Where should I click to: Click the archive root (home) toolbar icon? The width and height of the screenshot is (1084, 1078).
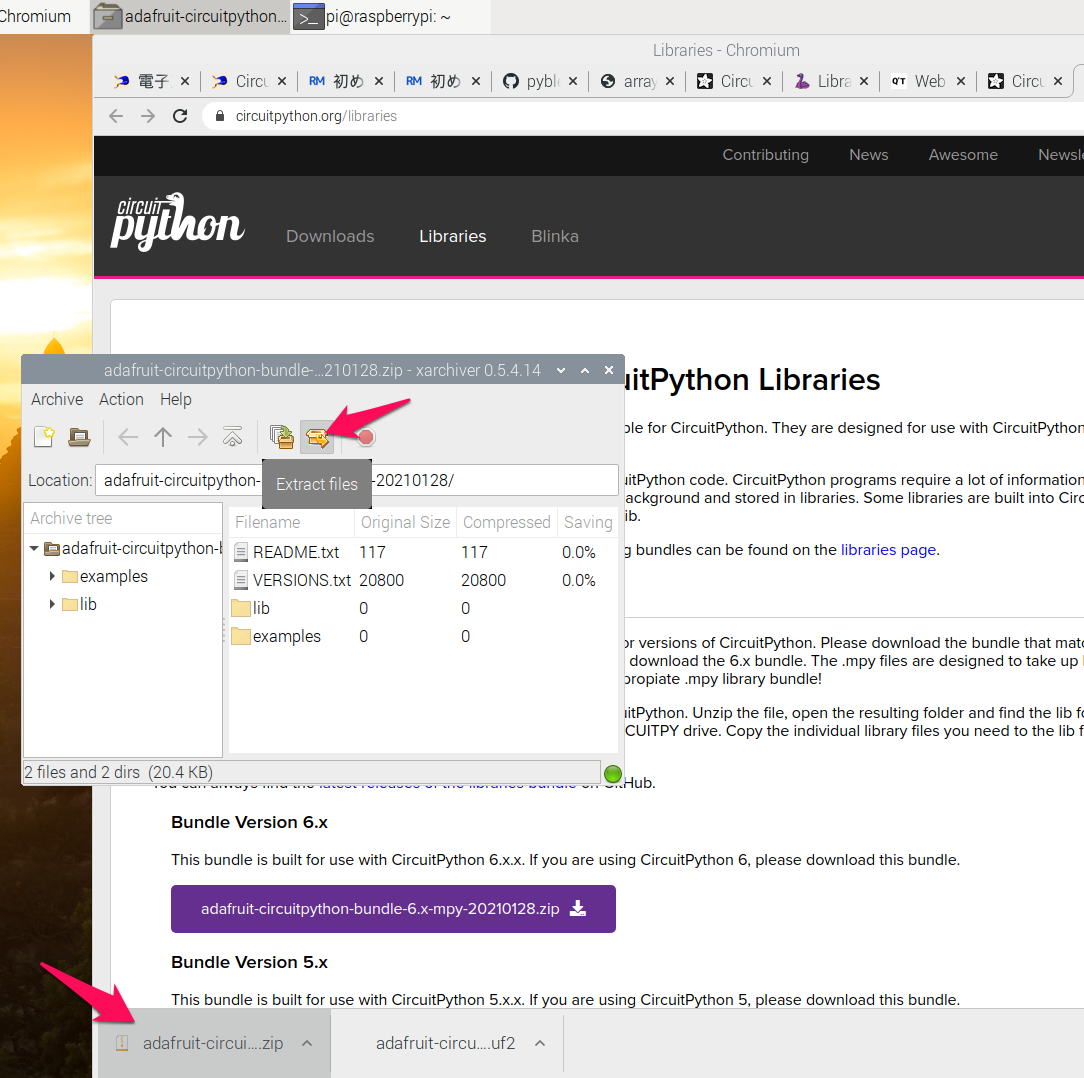point(232,437)
